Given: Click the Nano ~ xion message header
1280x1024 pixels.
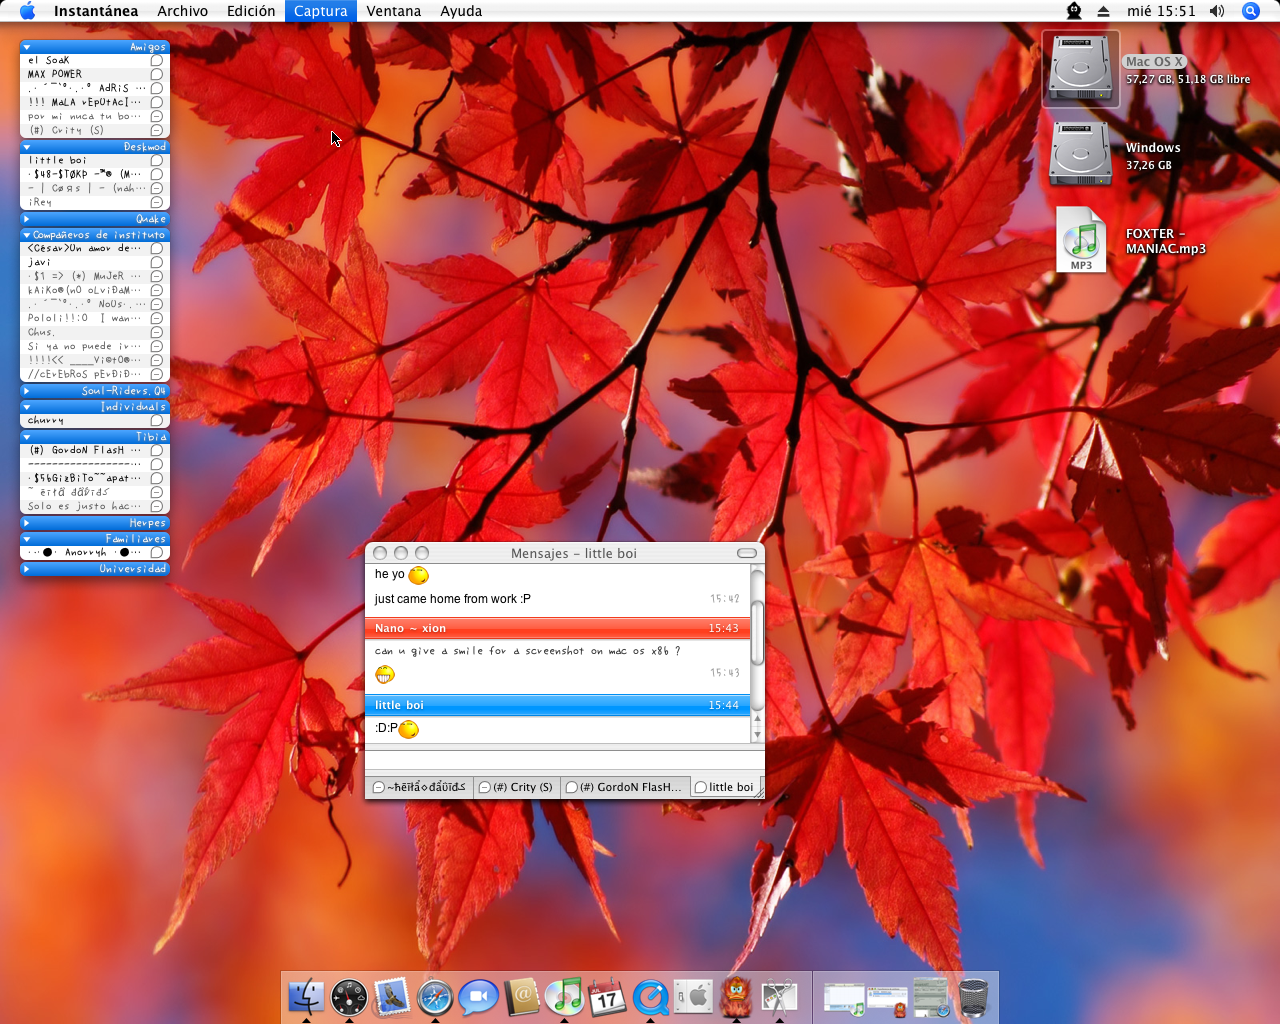Looking at the screenshot, I should click(x=557, y=628).
